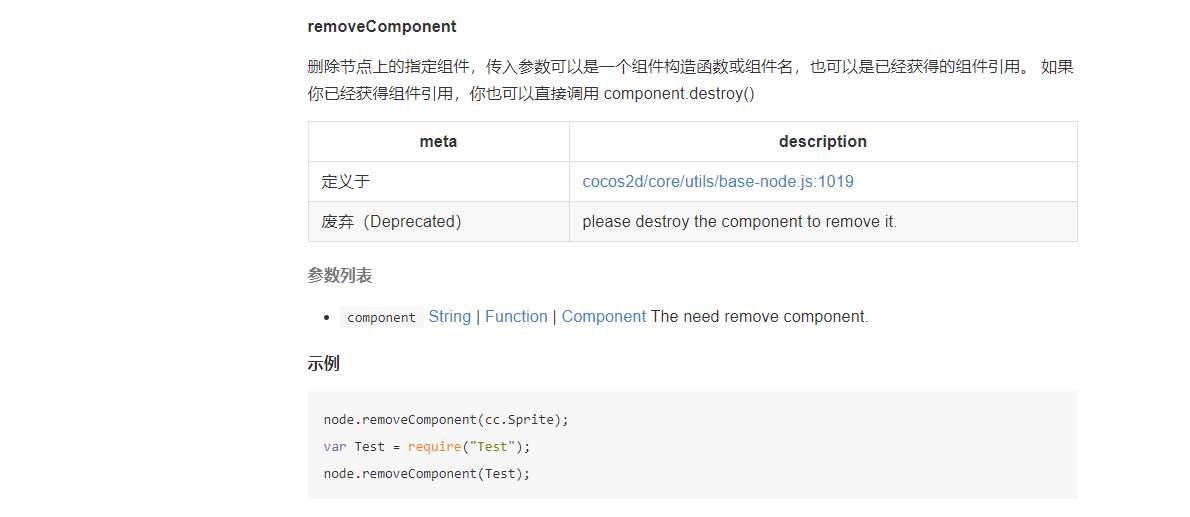Click the node.removeComponent(cc.Sprite) code line

[x=446, y=419]
